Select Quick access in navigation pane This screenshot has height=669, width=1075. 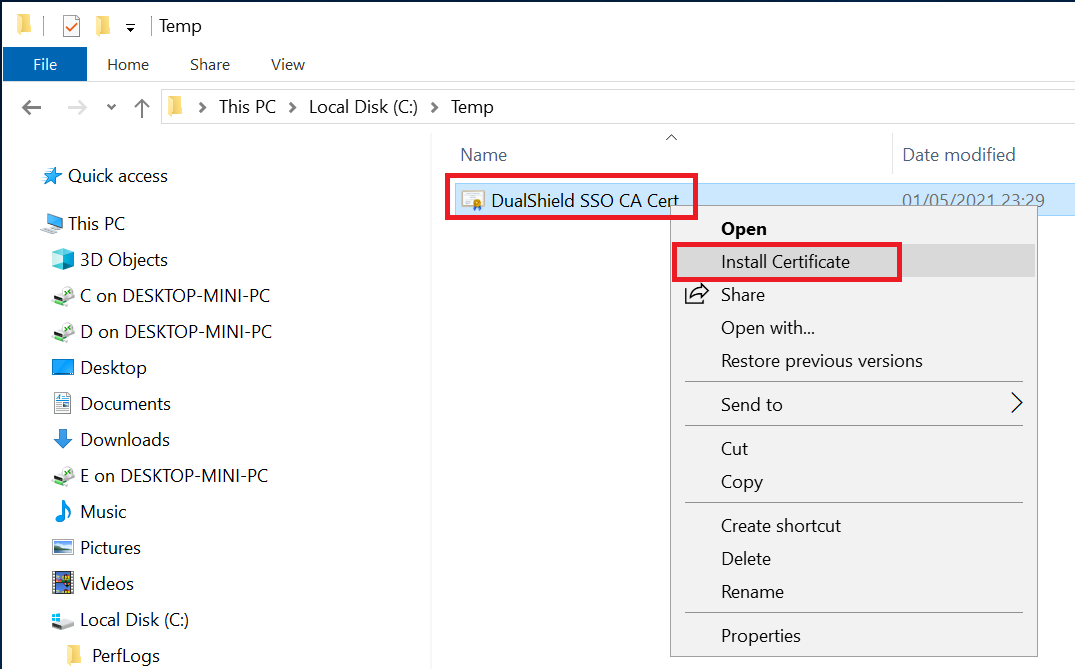(117, 176)
